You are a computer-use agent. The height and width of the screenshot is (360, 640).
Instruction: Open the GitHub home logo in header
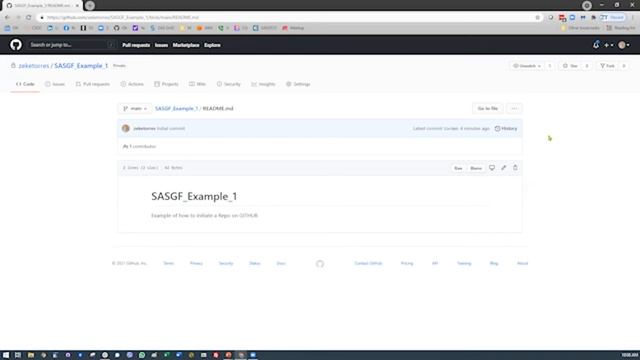click(16, 44)
